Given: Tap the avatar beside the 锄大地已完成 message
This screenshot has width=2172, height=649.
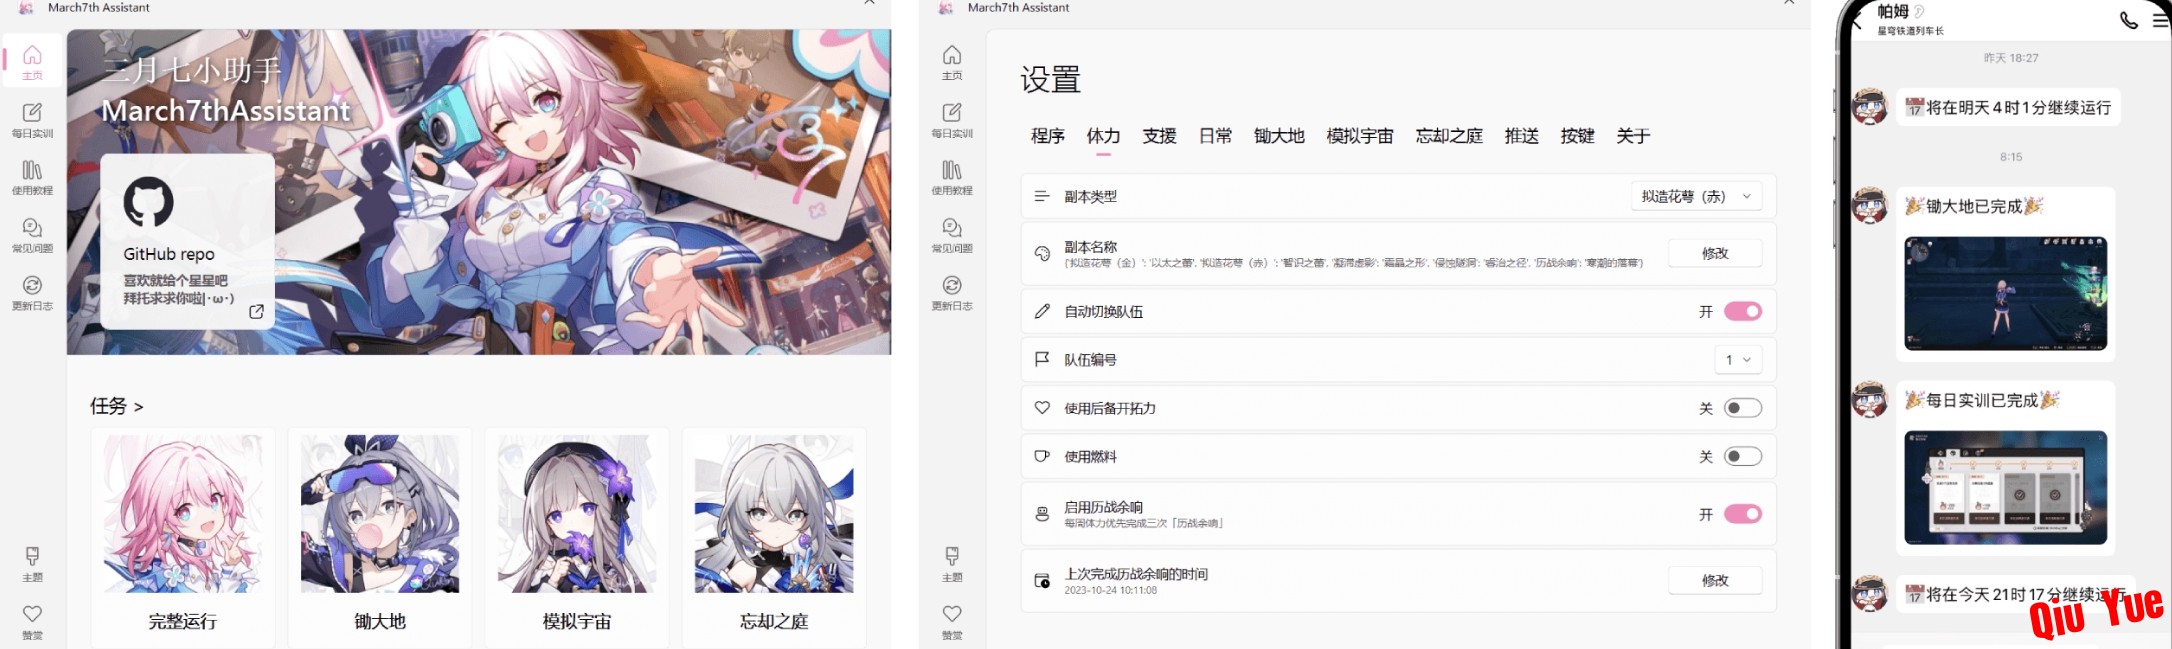Looking at the screenshot, I should point(1870,205).
